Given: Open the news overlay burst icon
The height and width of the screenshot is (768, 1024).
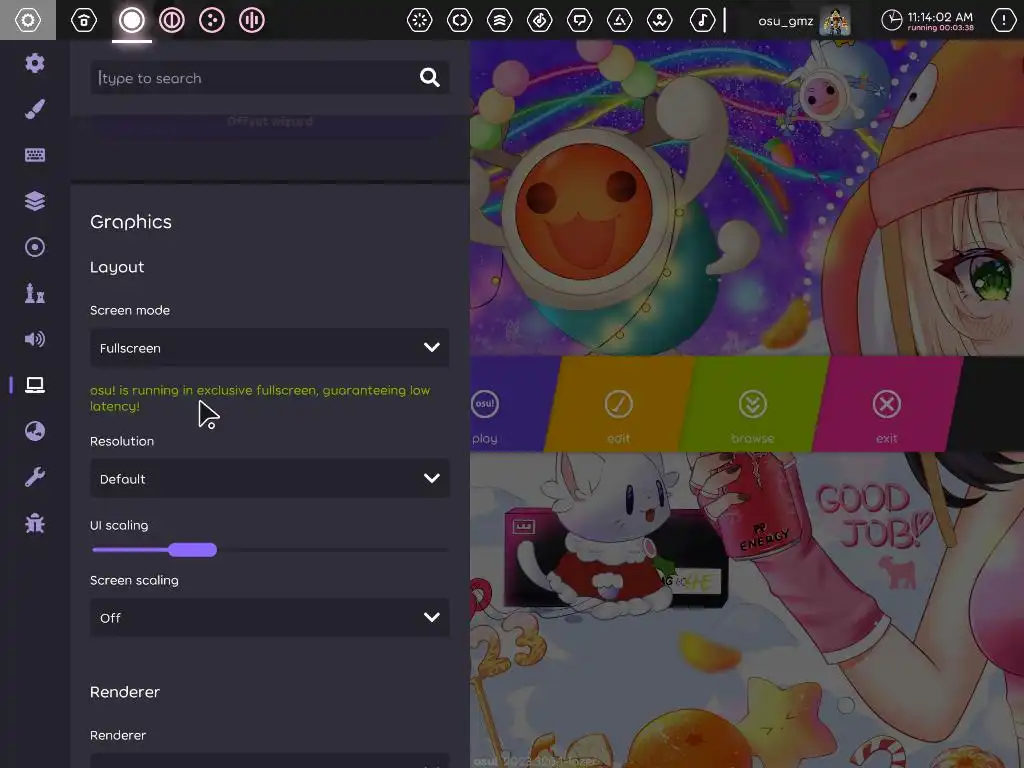Looking at the screenshot, I should [x=419, y=20].
